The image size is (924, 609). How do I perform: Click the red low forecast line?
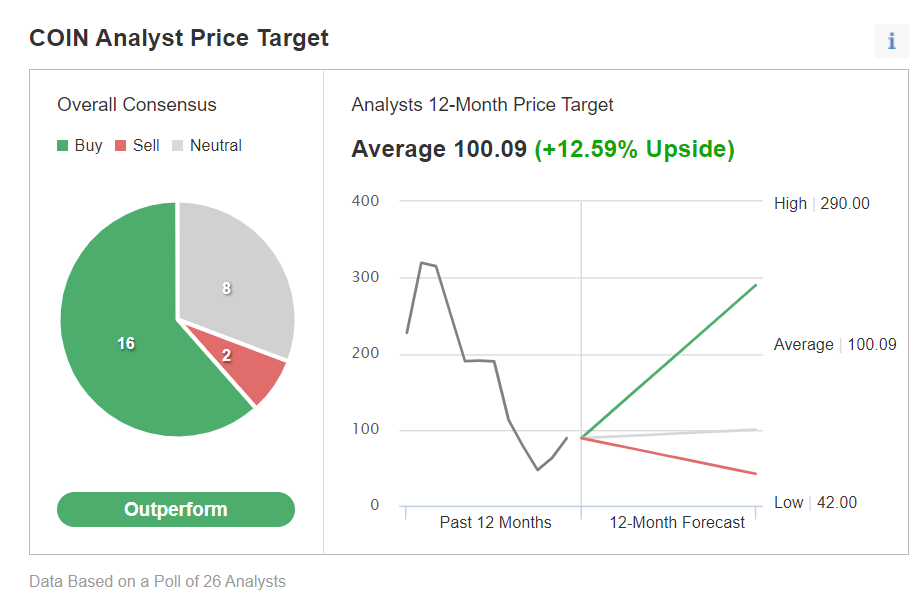click(x=670, y=456)
